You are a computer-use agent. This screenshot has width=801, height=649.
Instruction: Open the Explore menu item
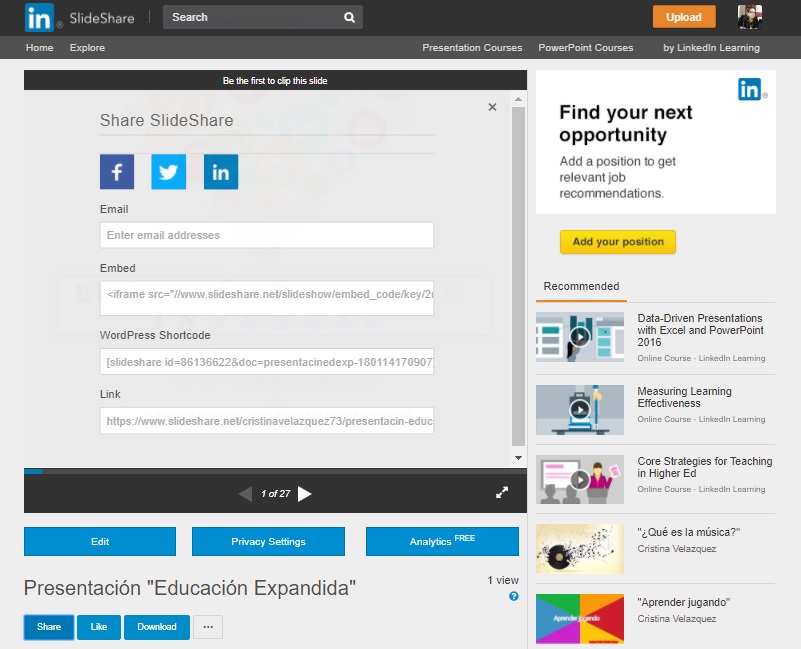coord(87,48)
